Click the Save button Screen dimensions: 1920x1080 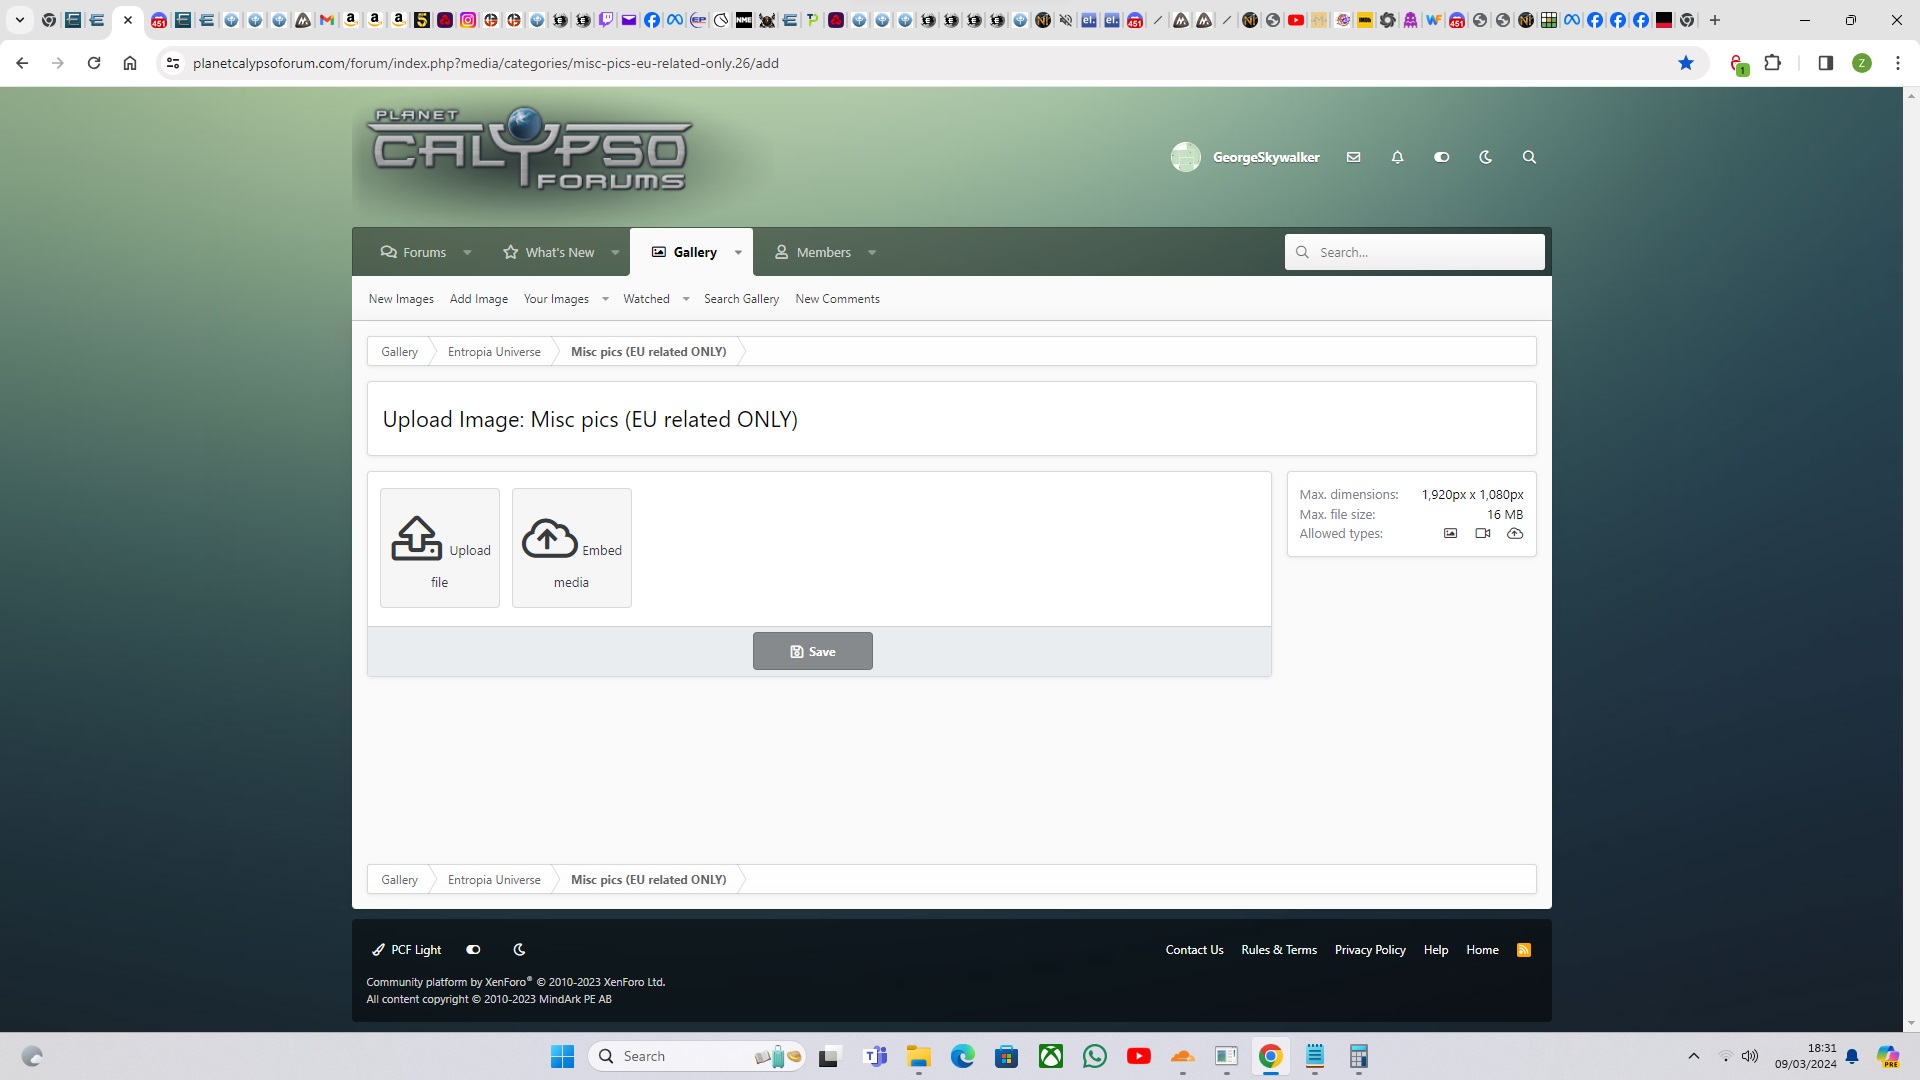[813, 651]
